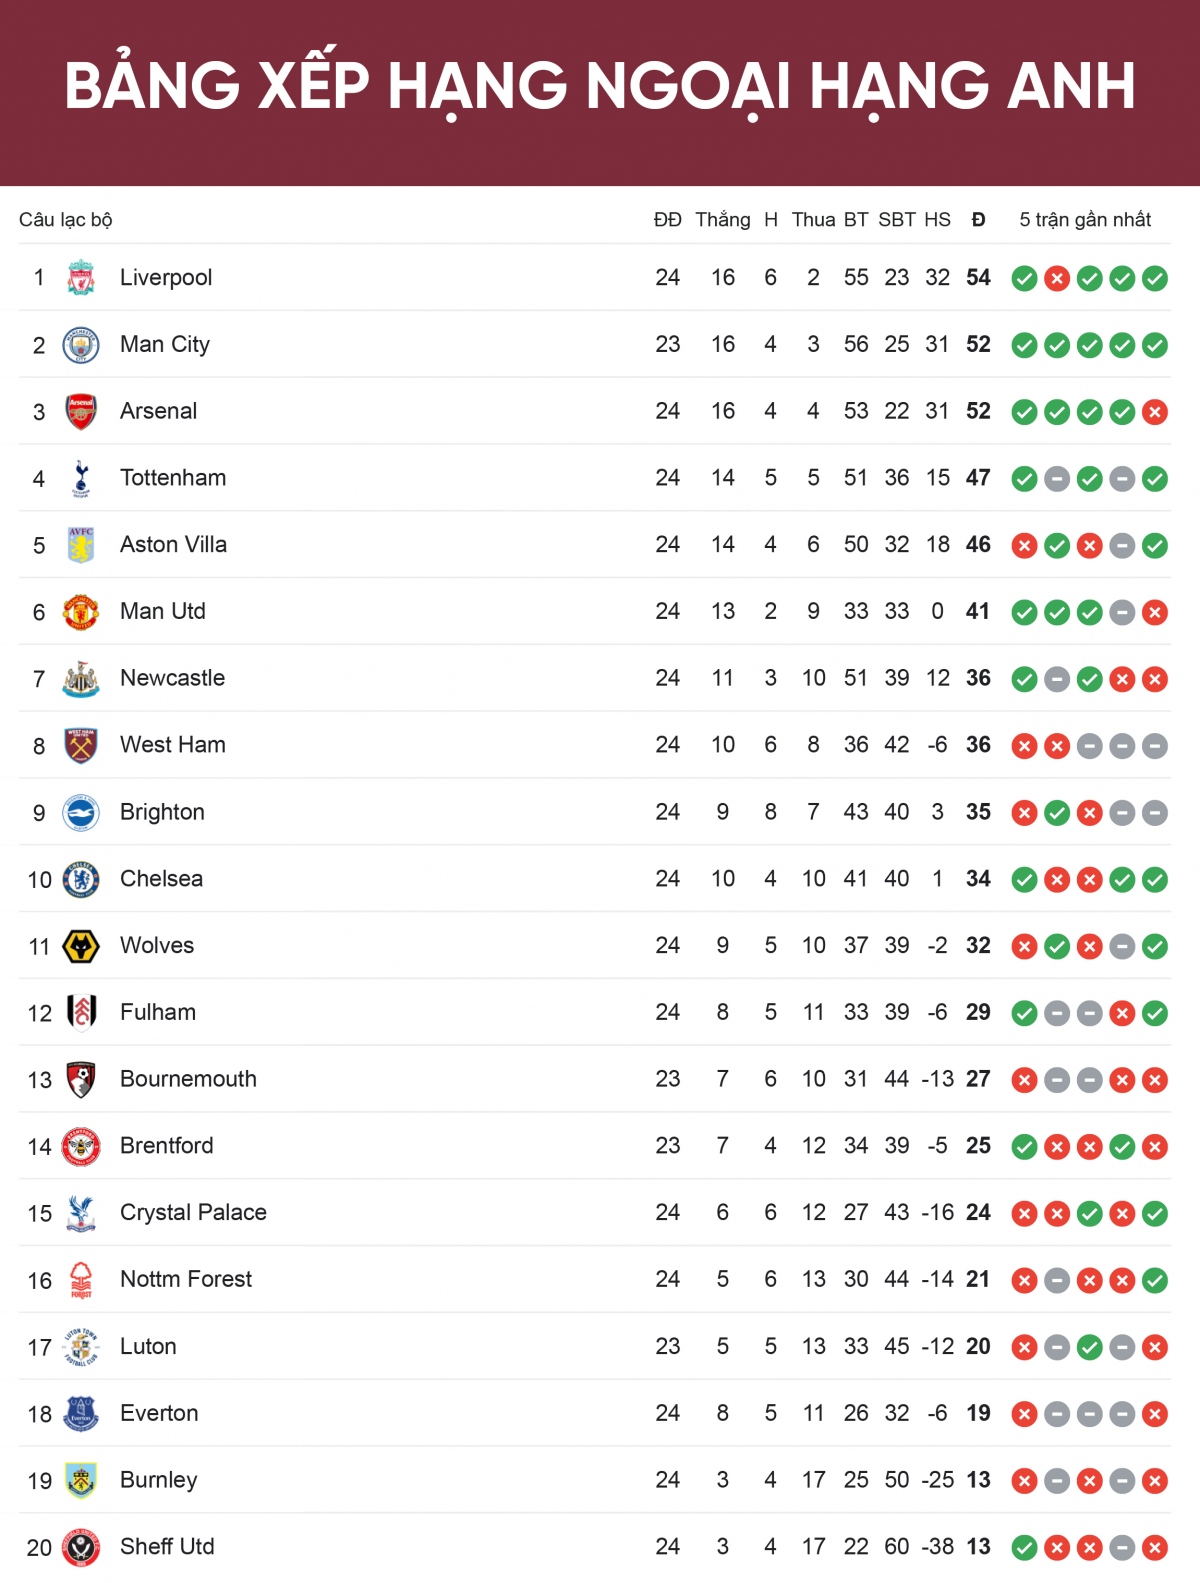The image size is (1200, 1583).
Task: Click the Man City club crest
Action: [81, 345]
